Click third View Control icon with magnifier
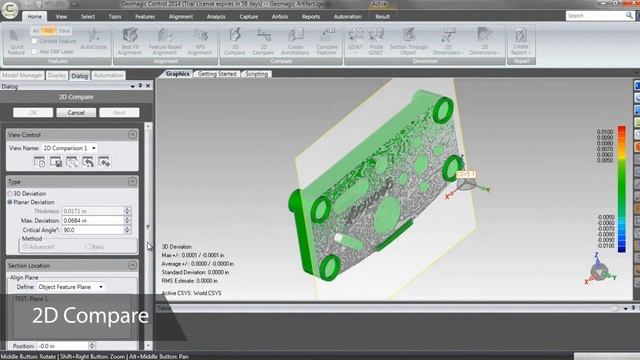The height and width of the screenshot is (360, 640). coord(72,162)
